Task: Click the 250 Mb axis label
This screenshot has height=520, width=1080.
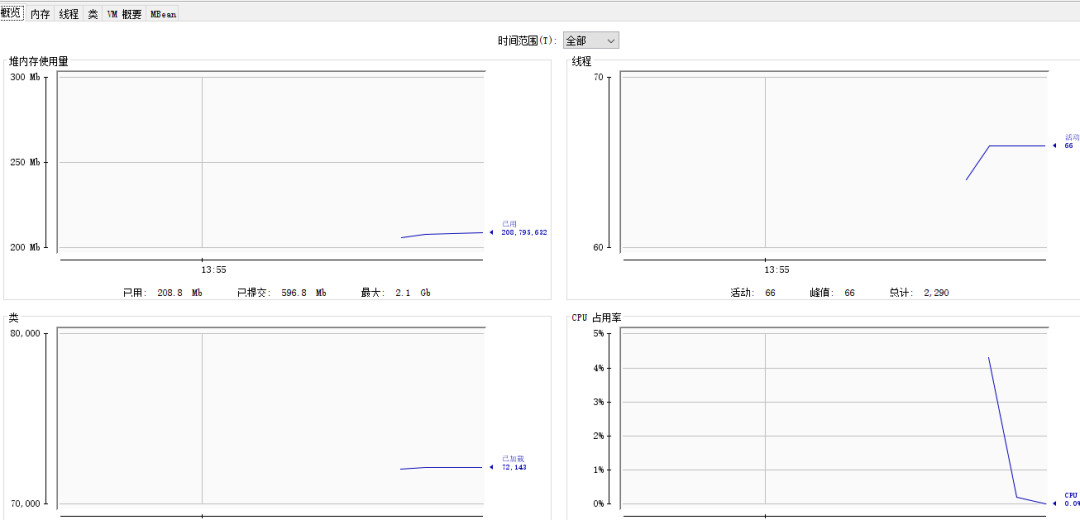Action: [x=25, y=163]
